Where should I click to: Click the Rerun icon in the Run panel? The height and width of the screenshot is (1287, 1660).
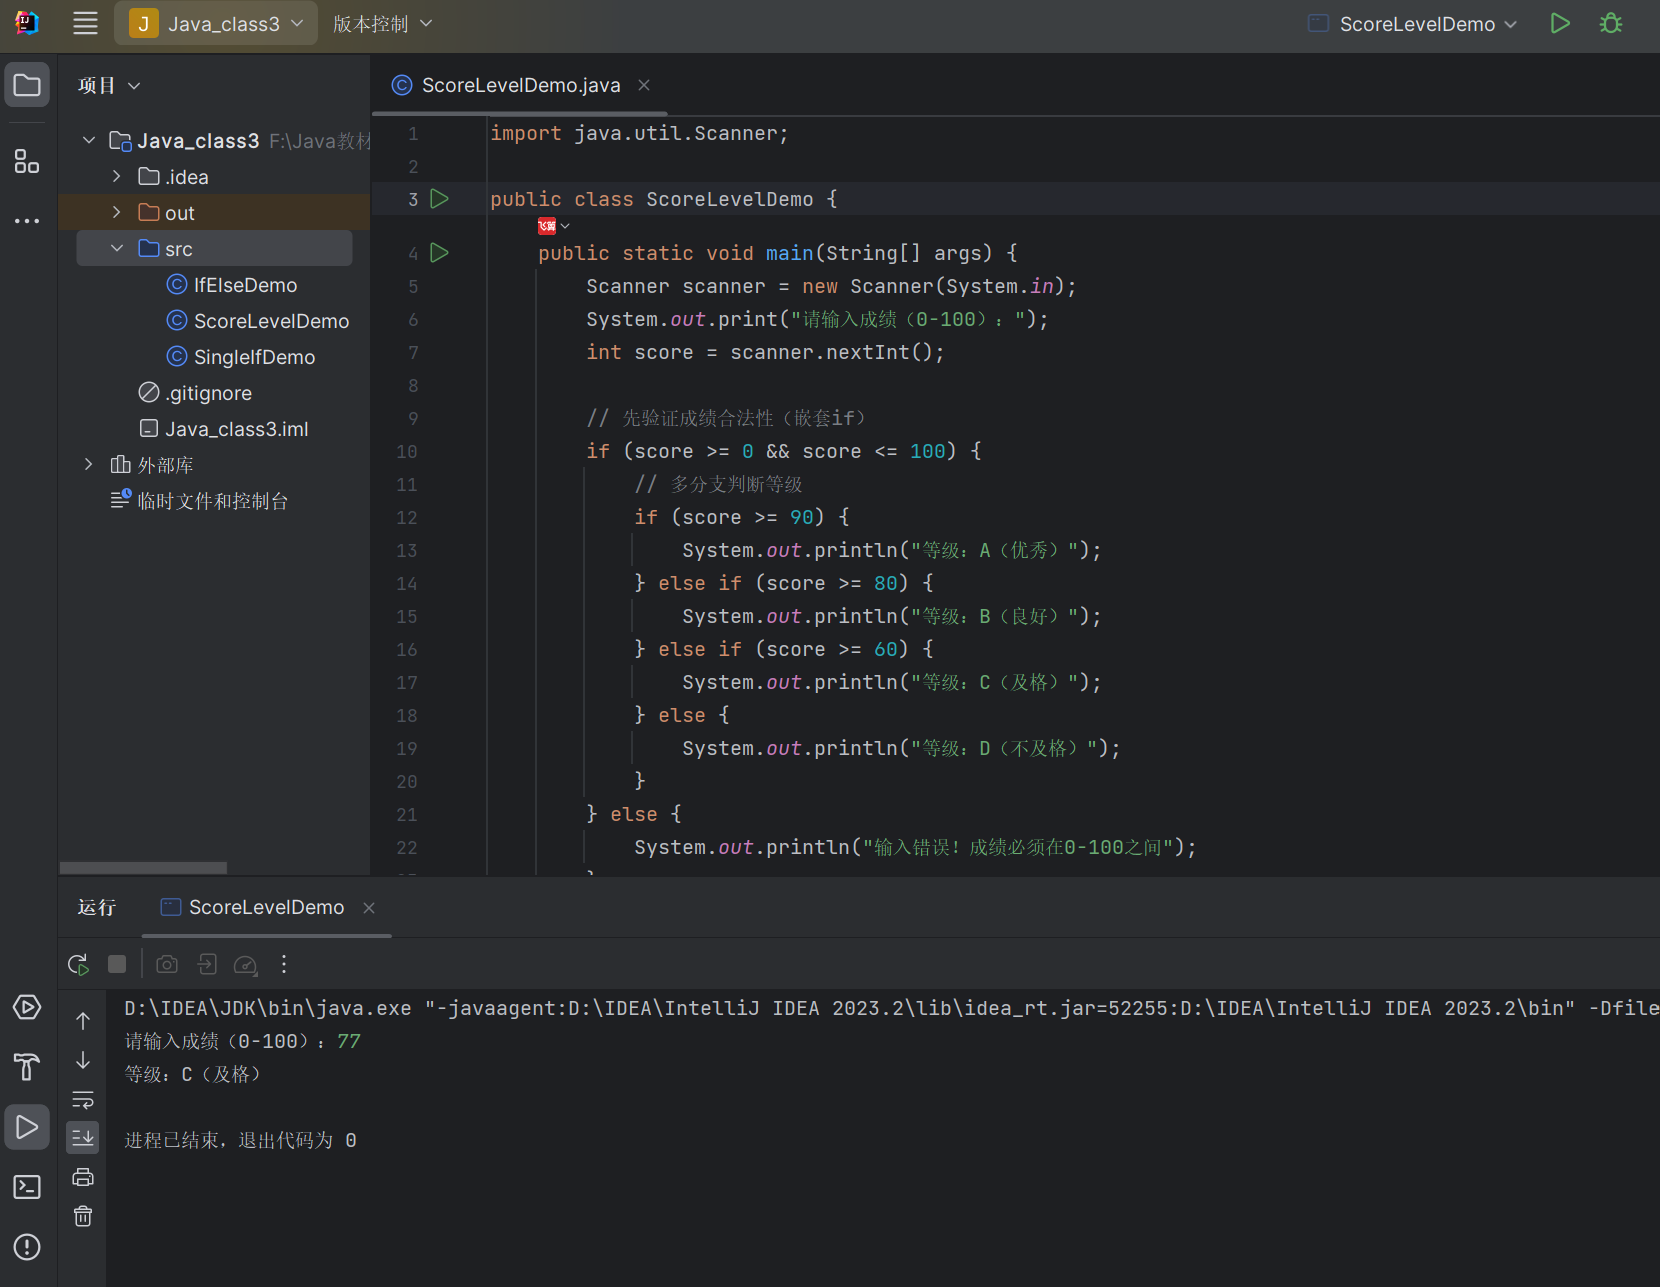(78, 964)
